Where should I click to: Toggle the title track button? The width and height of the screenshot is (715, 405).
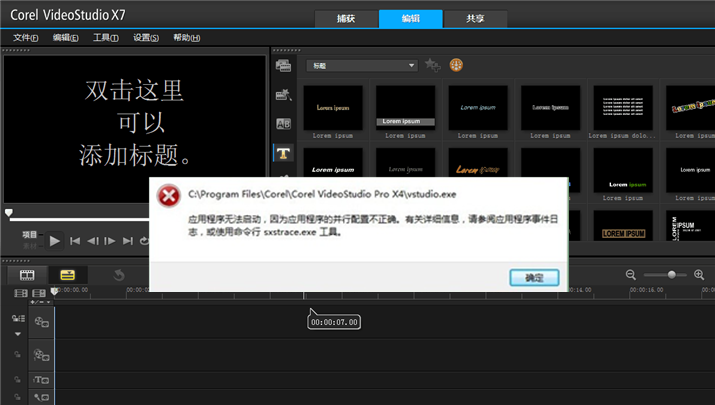pyautogui.click(x=41, y=379)
